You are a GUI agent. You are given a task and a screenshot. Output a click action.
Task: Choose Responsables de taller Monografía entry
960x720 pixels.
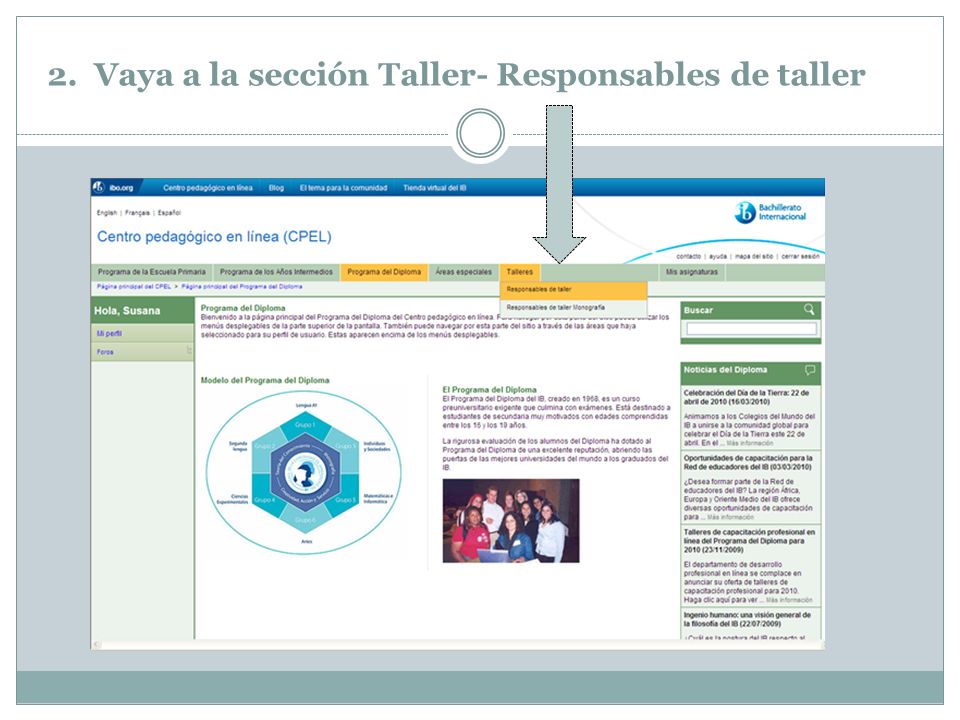click(x=573, y=307)
